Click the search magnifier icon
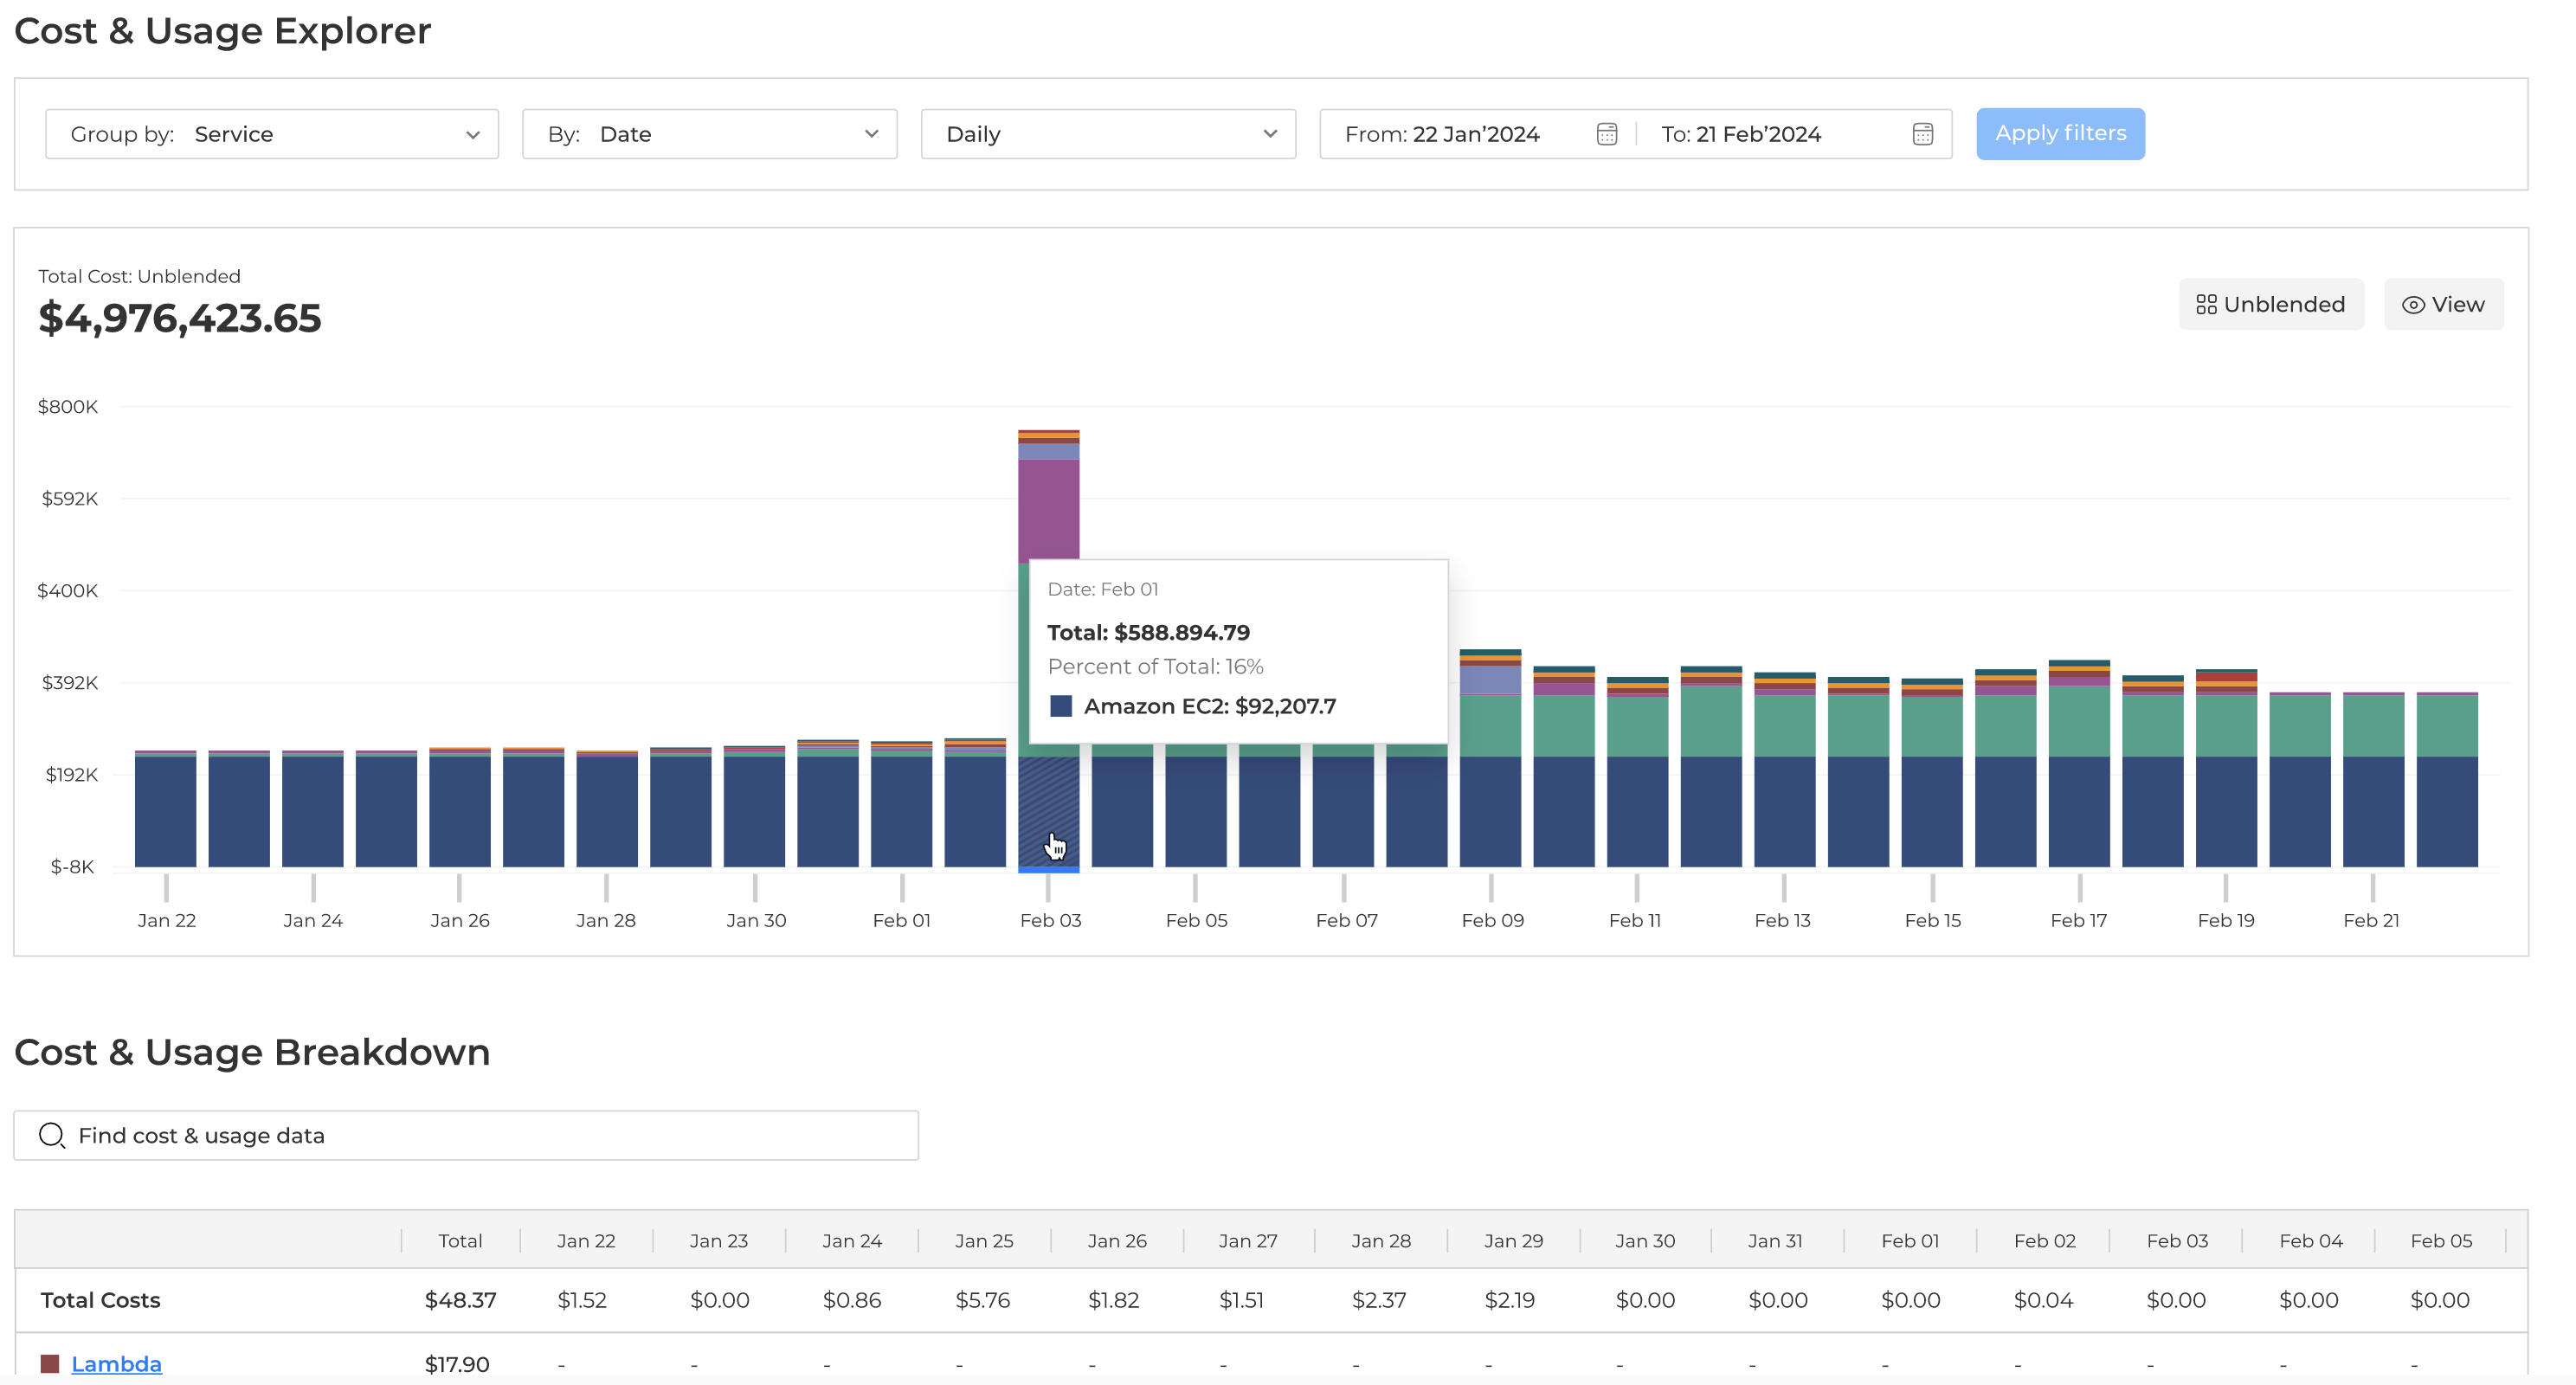Screen dimensions: 2576x1385 pyautogui.click(x=52, y=1135)
